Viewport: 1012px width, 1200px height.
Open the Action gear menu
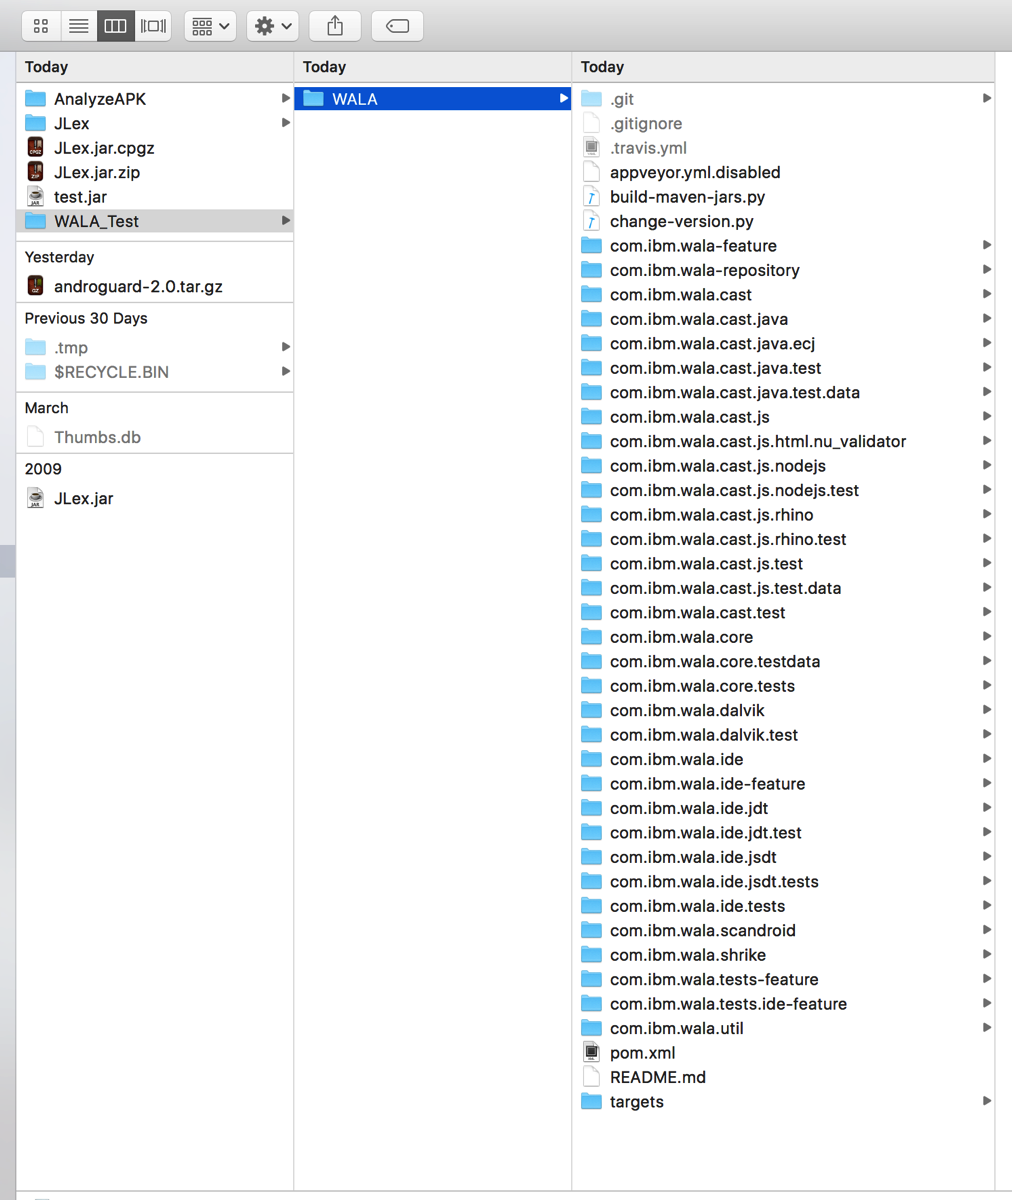[273, 26]
